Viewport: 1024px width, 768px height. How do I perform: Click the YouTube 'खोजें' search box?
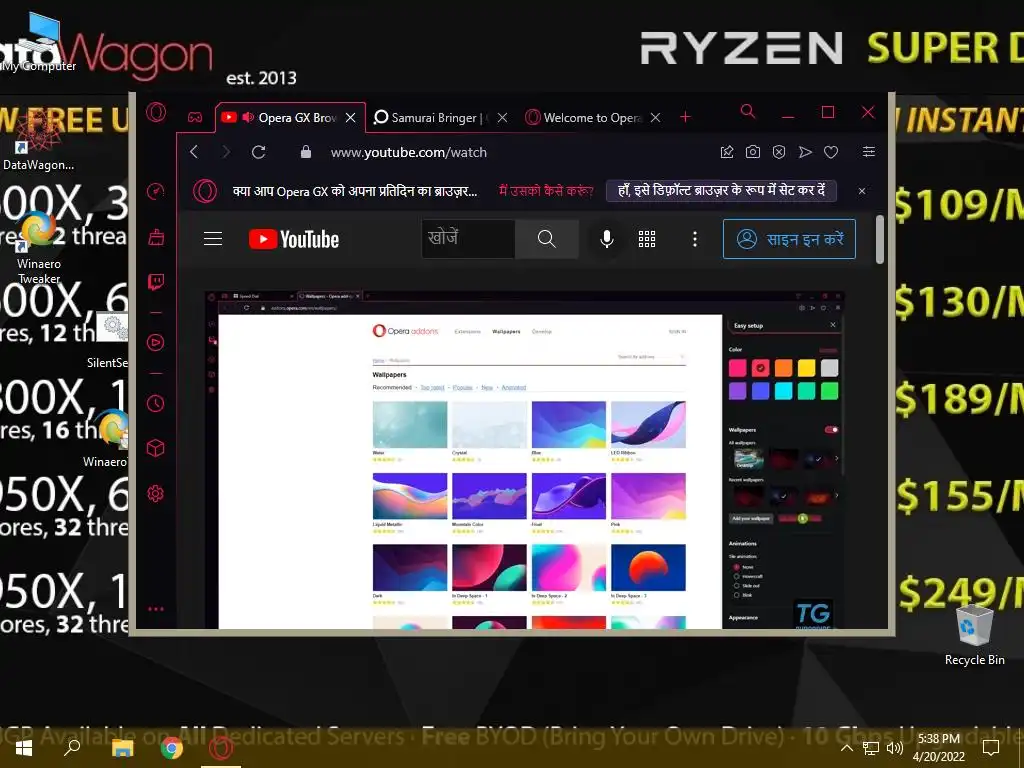pyautogui.click(x=468, y=238)
